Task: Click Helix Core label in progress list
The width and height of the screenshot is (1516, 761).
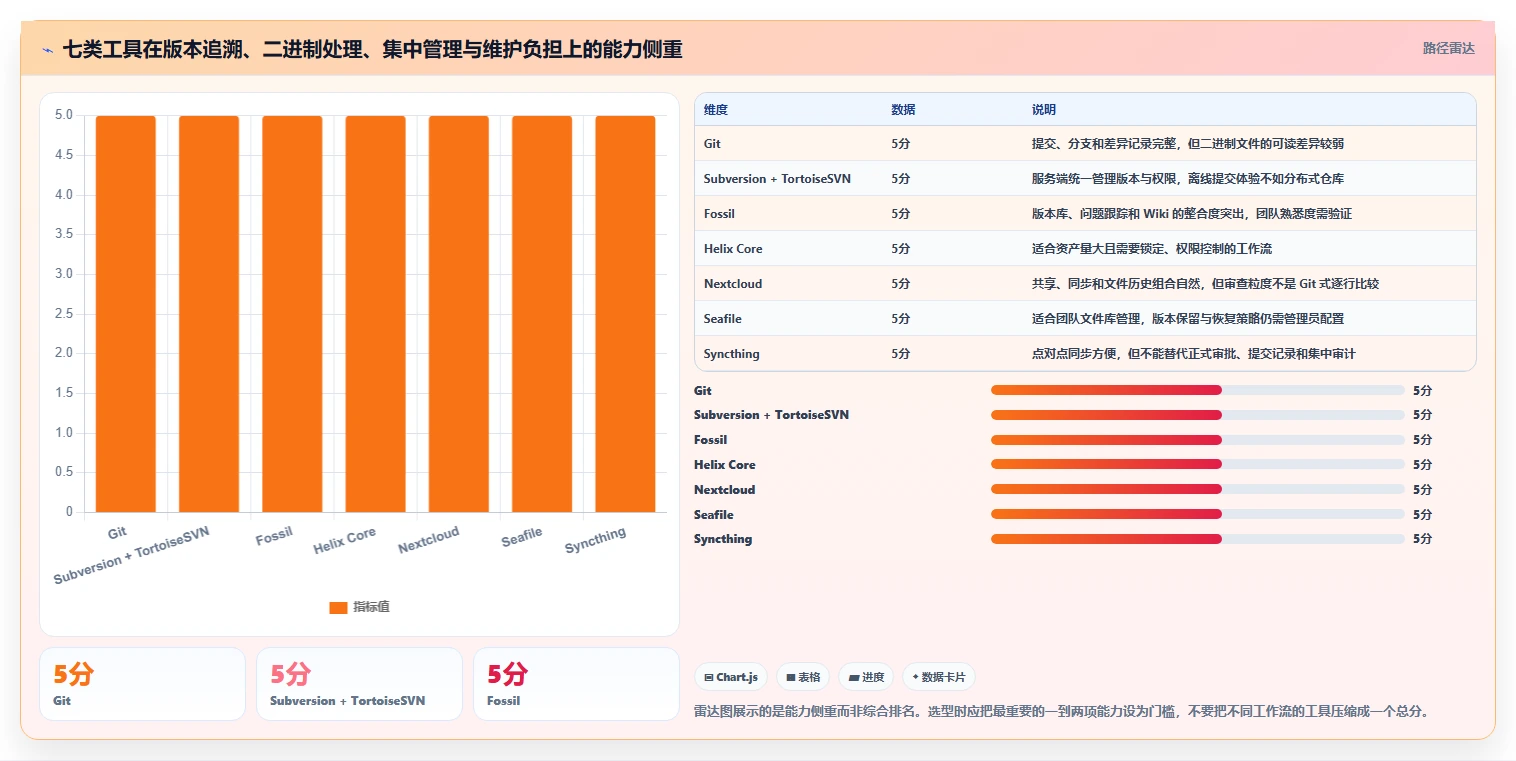Action: 725,465
